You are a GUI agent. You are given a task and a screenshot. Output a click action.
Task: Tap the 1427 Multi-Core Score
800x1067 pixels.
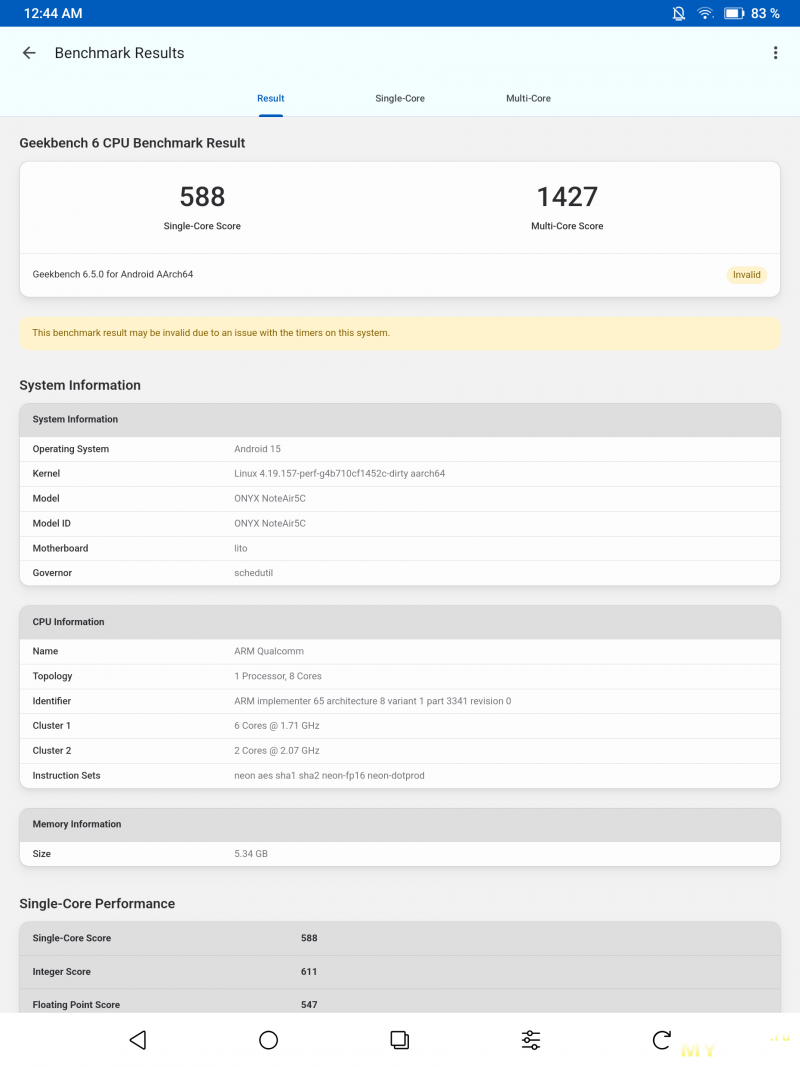567,197
